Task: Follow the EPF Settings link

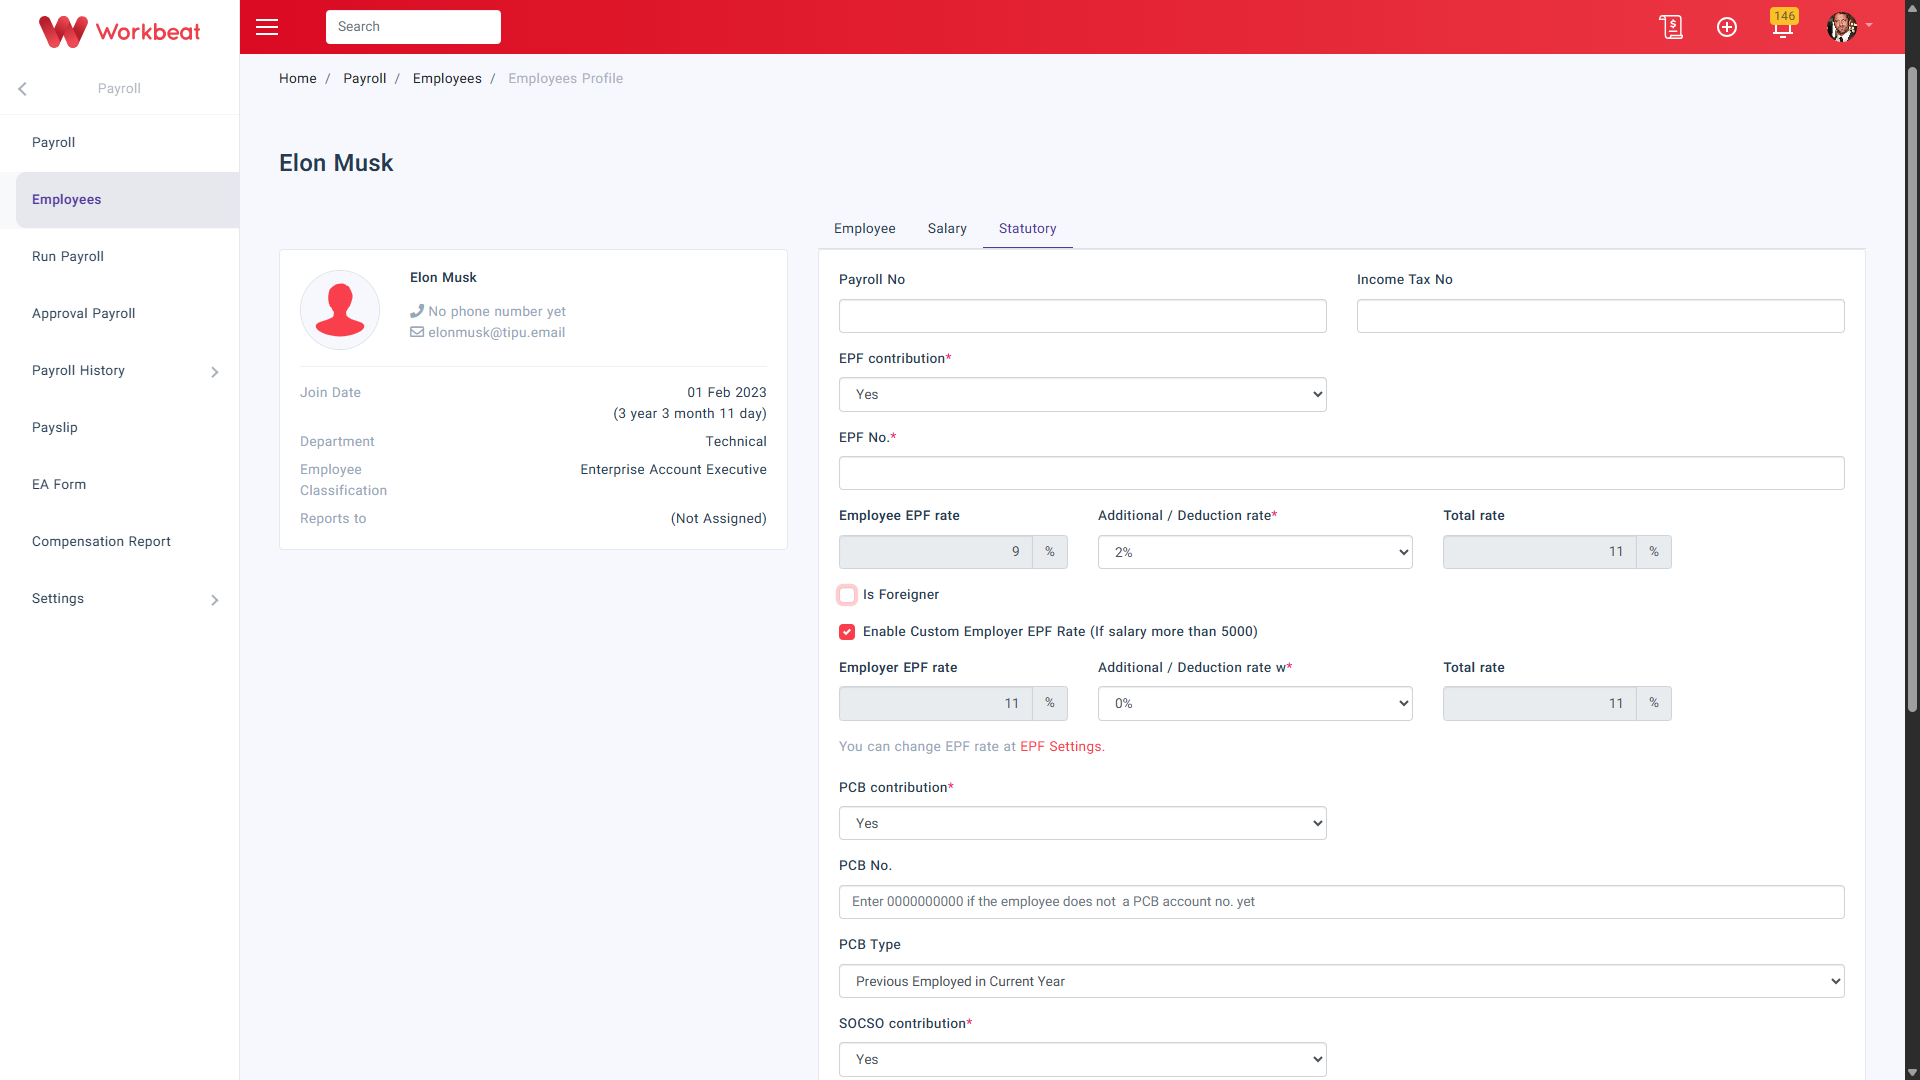Action: [x=1060, y=747]
